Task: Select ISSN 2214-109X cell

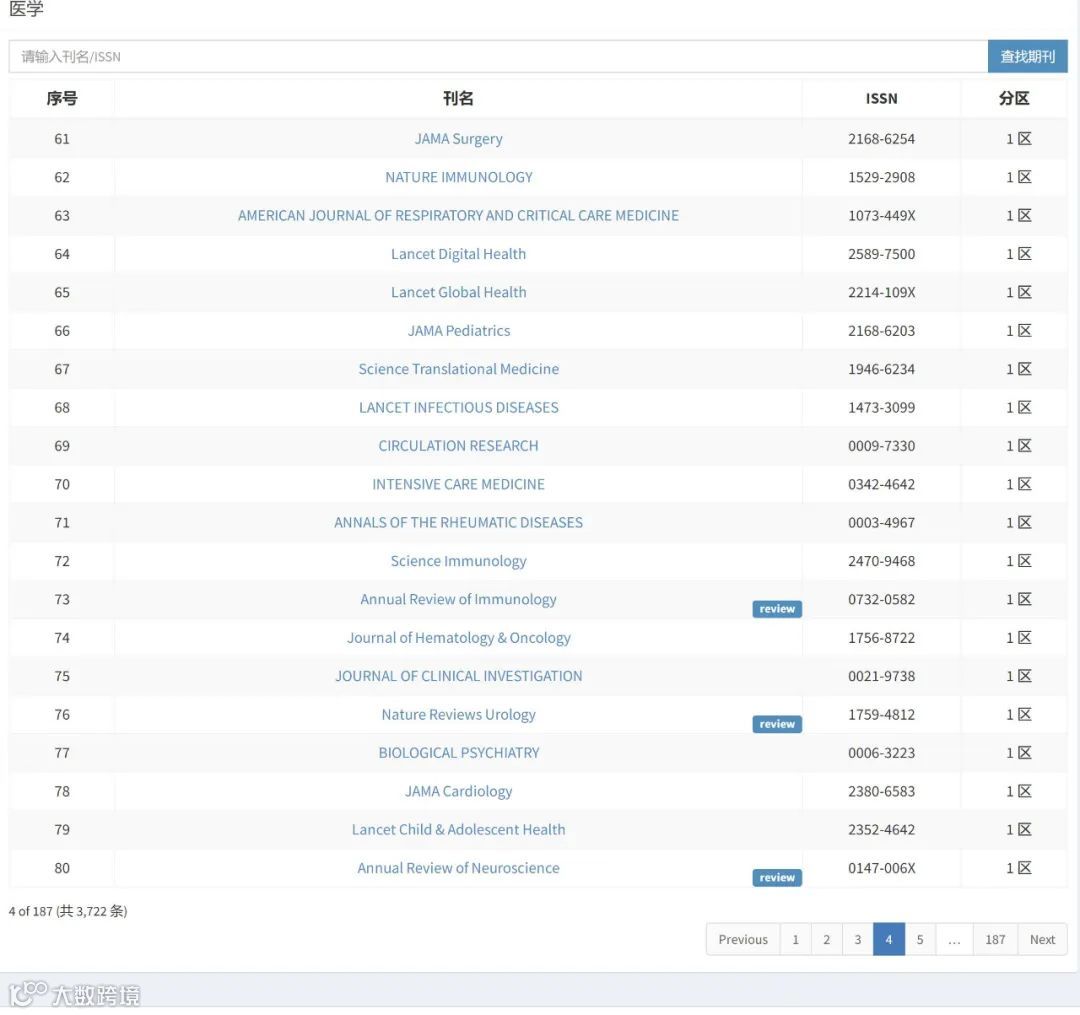Action: (x=882, y=292)
